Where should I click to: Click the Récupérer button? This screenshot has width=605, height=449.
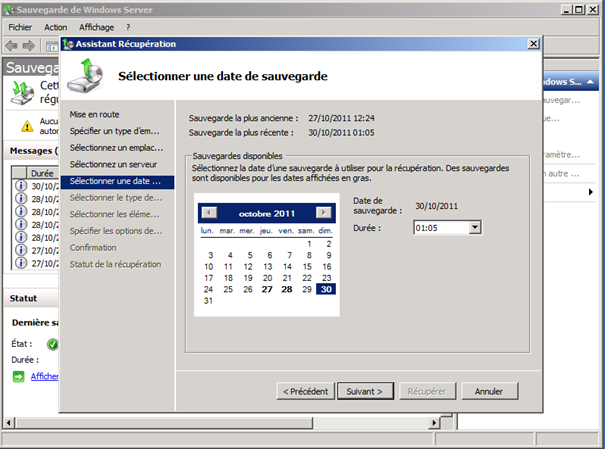pyautogui.click(x=427, y=391)
